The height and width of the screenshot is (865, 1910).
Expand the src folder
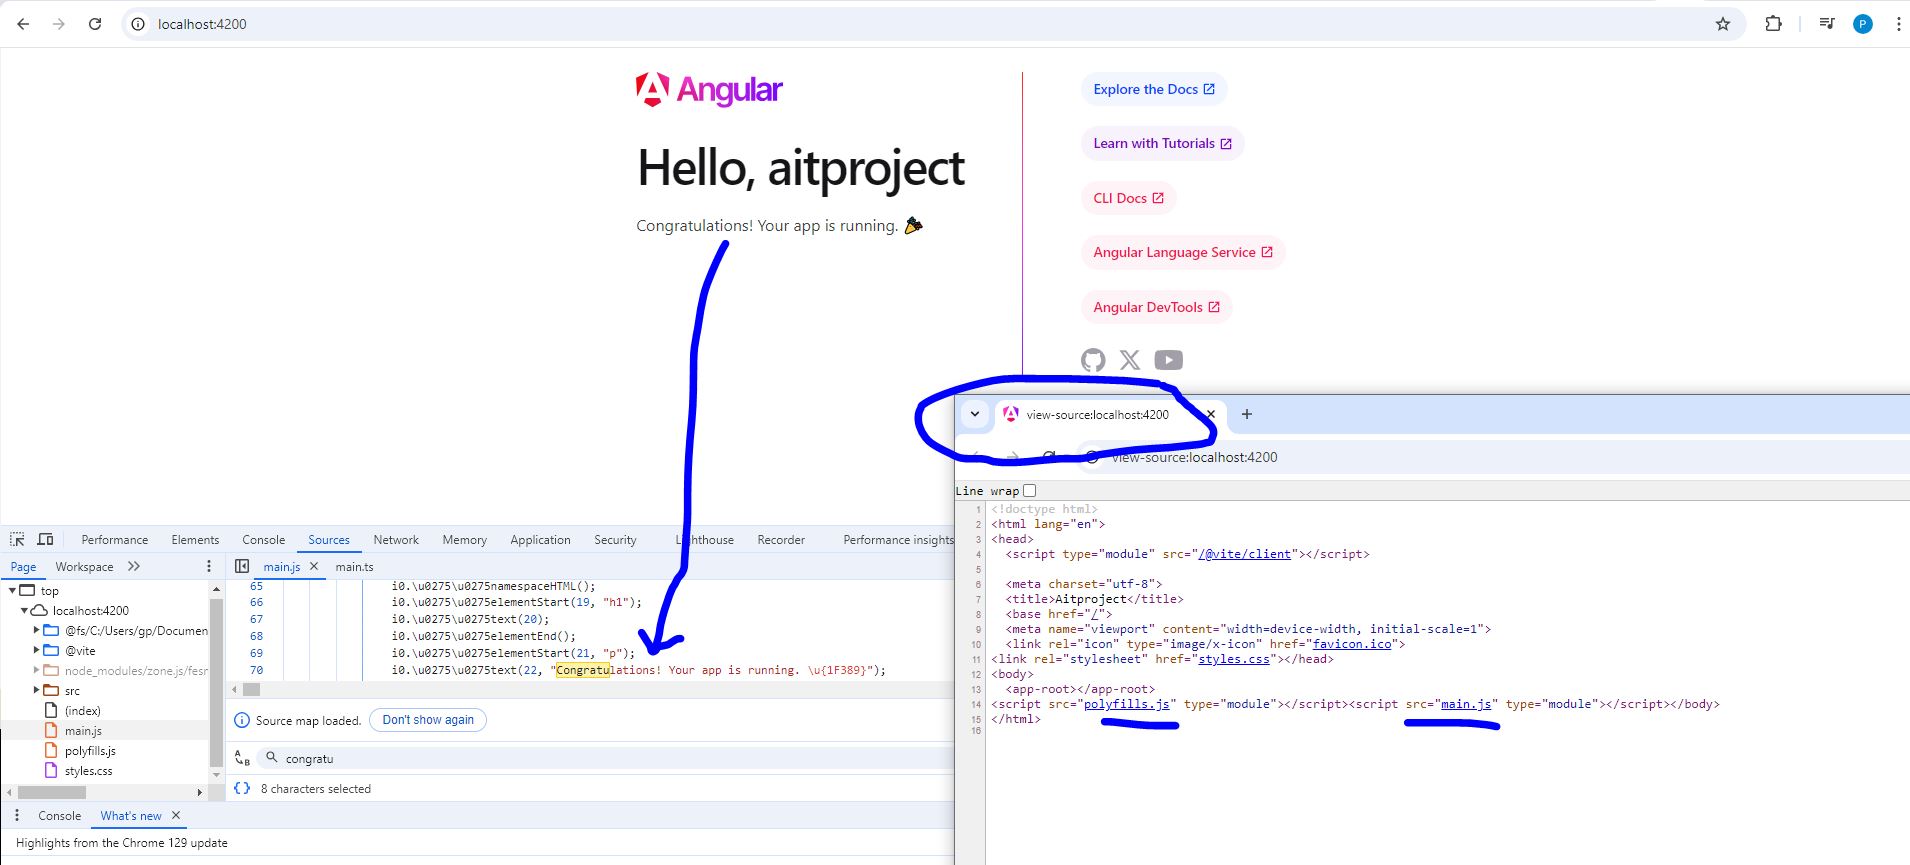coord(36,690)
